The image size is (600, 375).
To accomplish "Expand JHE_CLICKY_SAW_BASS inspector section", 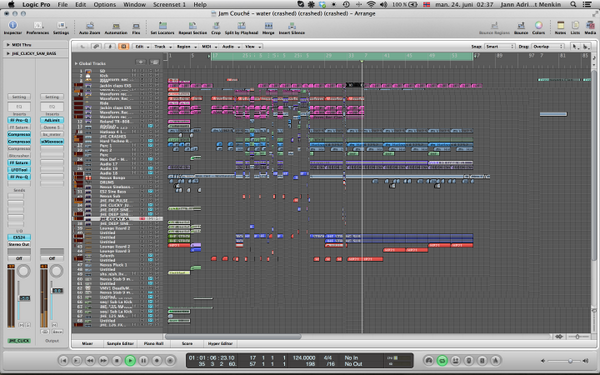I will tap(8, 54).
